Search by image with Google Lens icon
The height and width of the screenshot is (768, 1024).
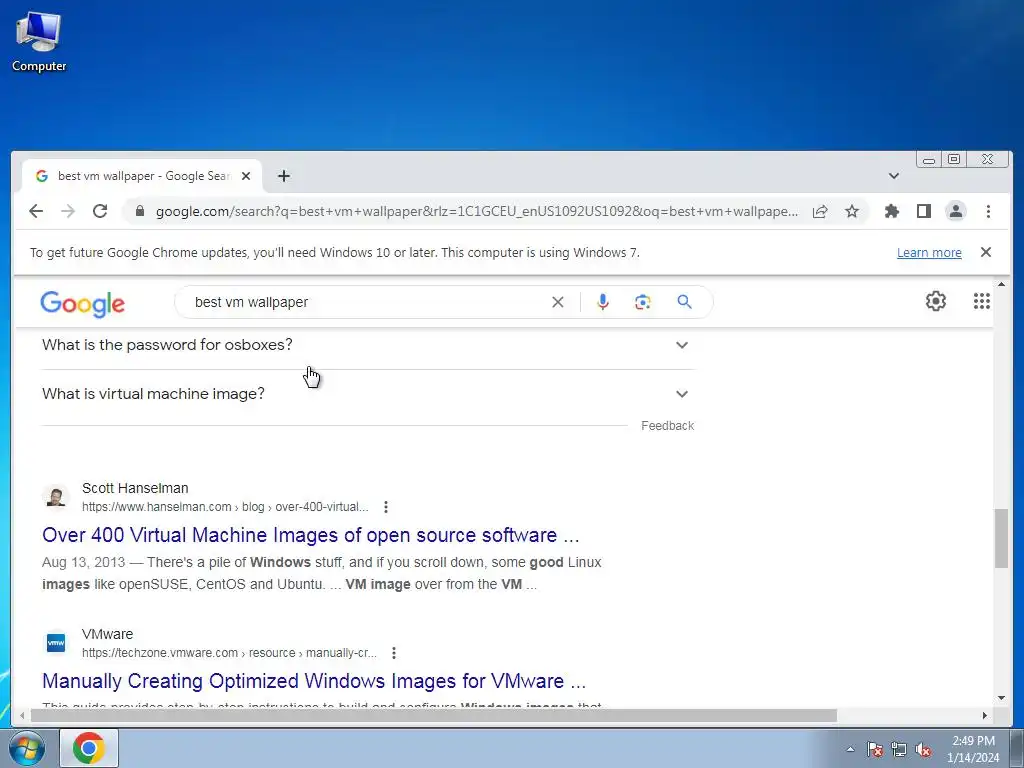pyautogui.click(x=643, y=302)
